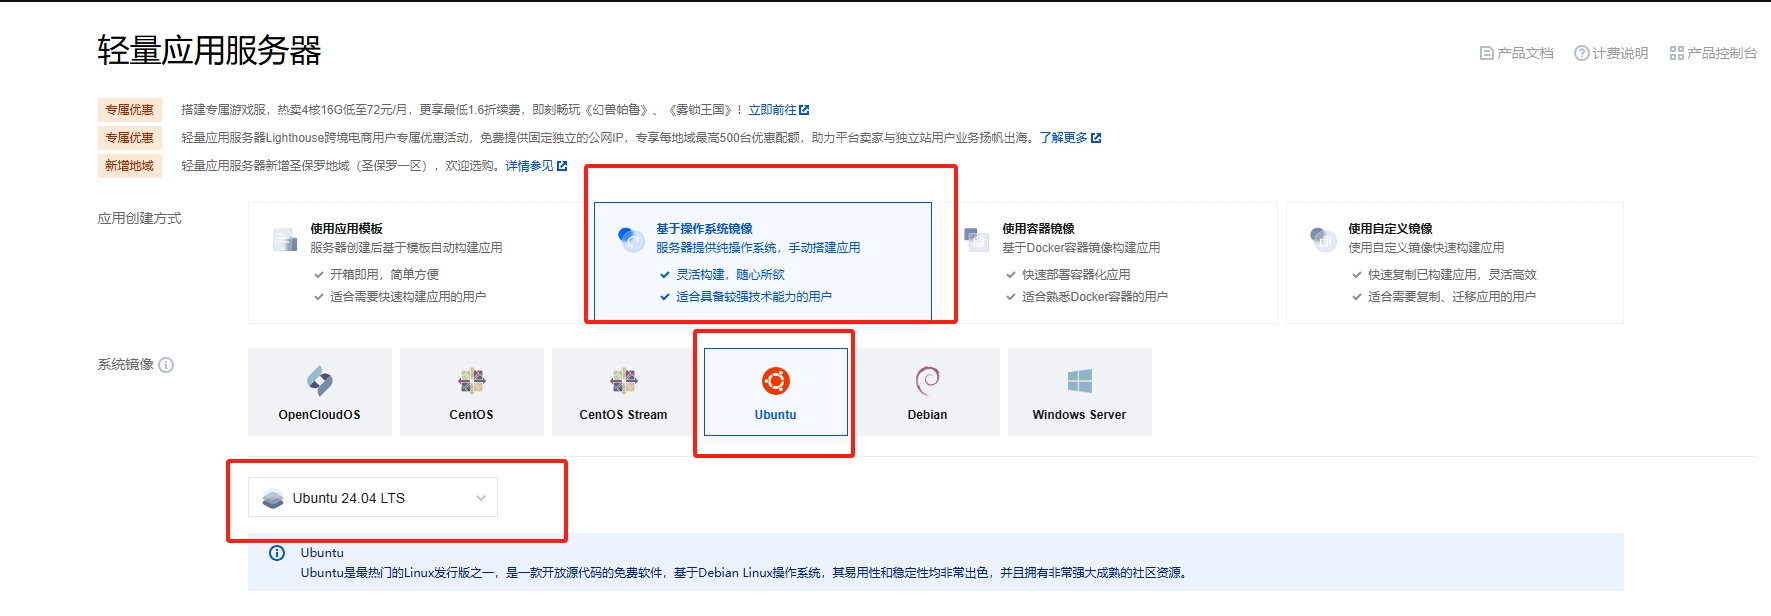Click the 产品文档 document icon
The image size is (1771, 616).
(1486, 53)
